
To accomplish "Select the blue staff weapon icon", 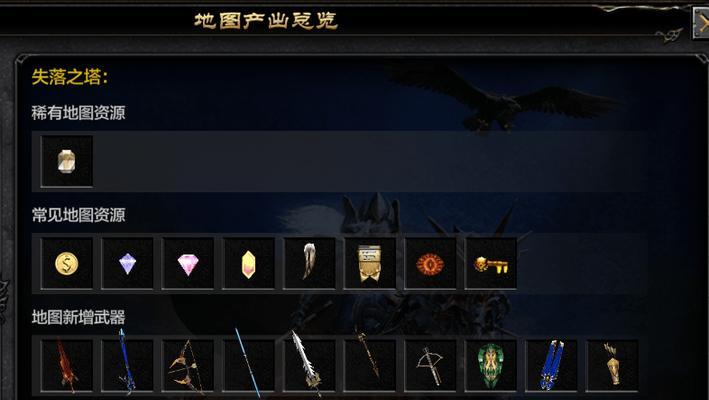I will coord(128,366).
